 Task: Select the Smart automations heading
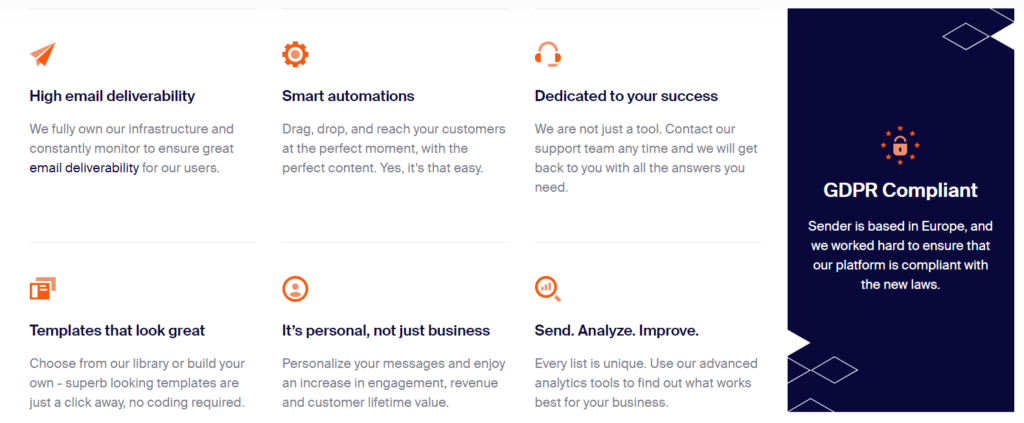click(348, 96)
